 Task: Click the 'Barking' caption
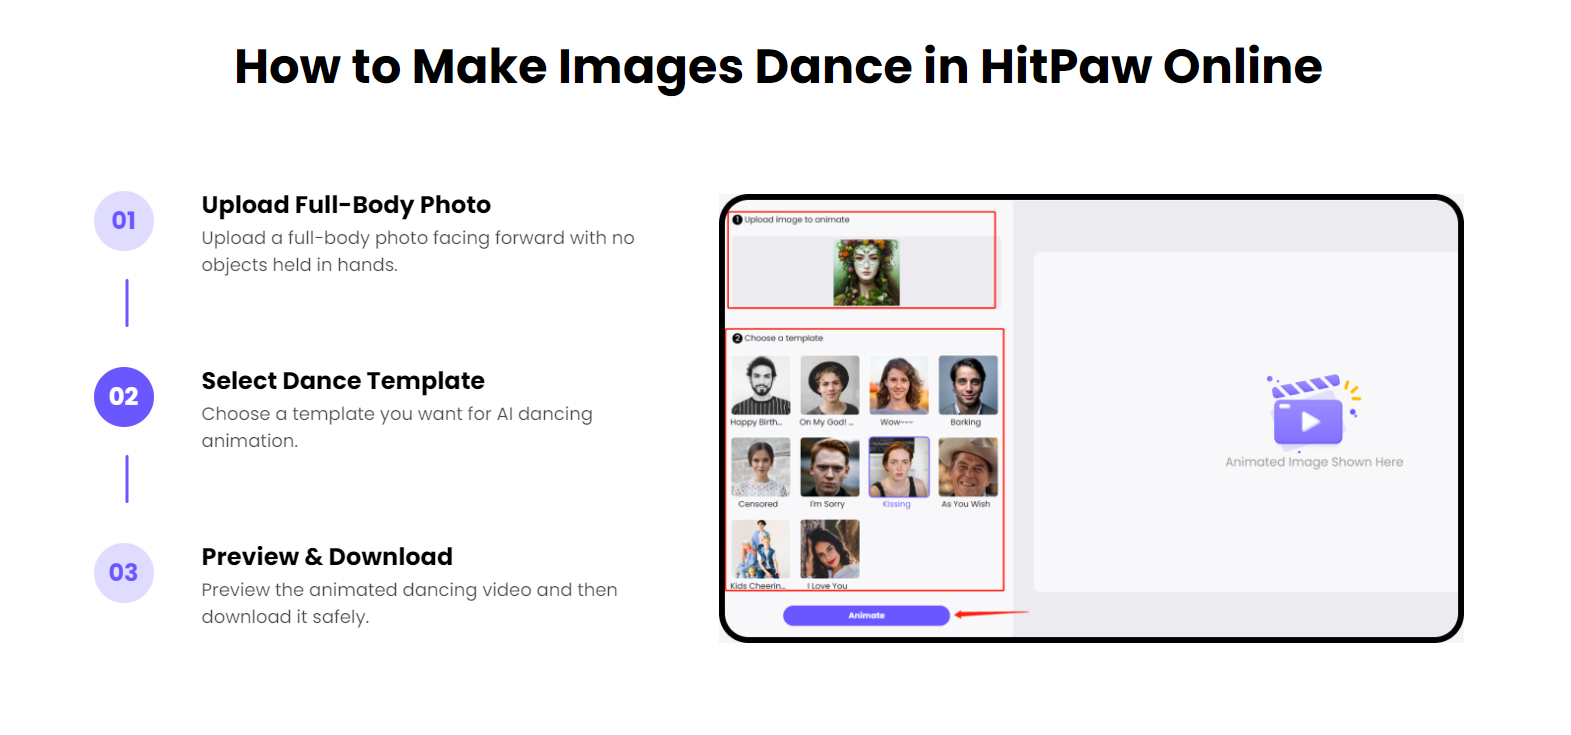(x=966, y=422)
